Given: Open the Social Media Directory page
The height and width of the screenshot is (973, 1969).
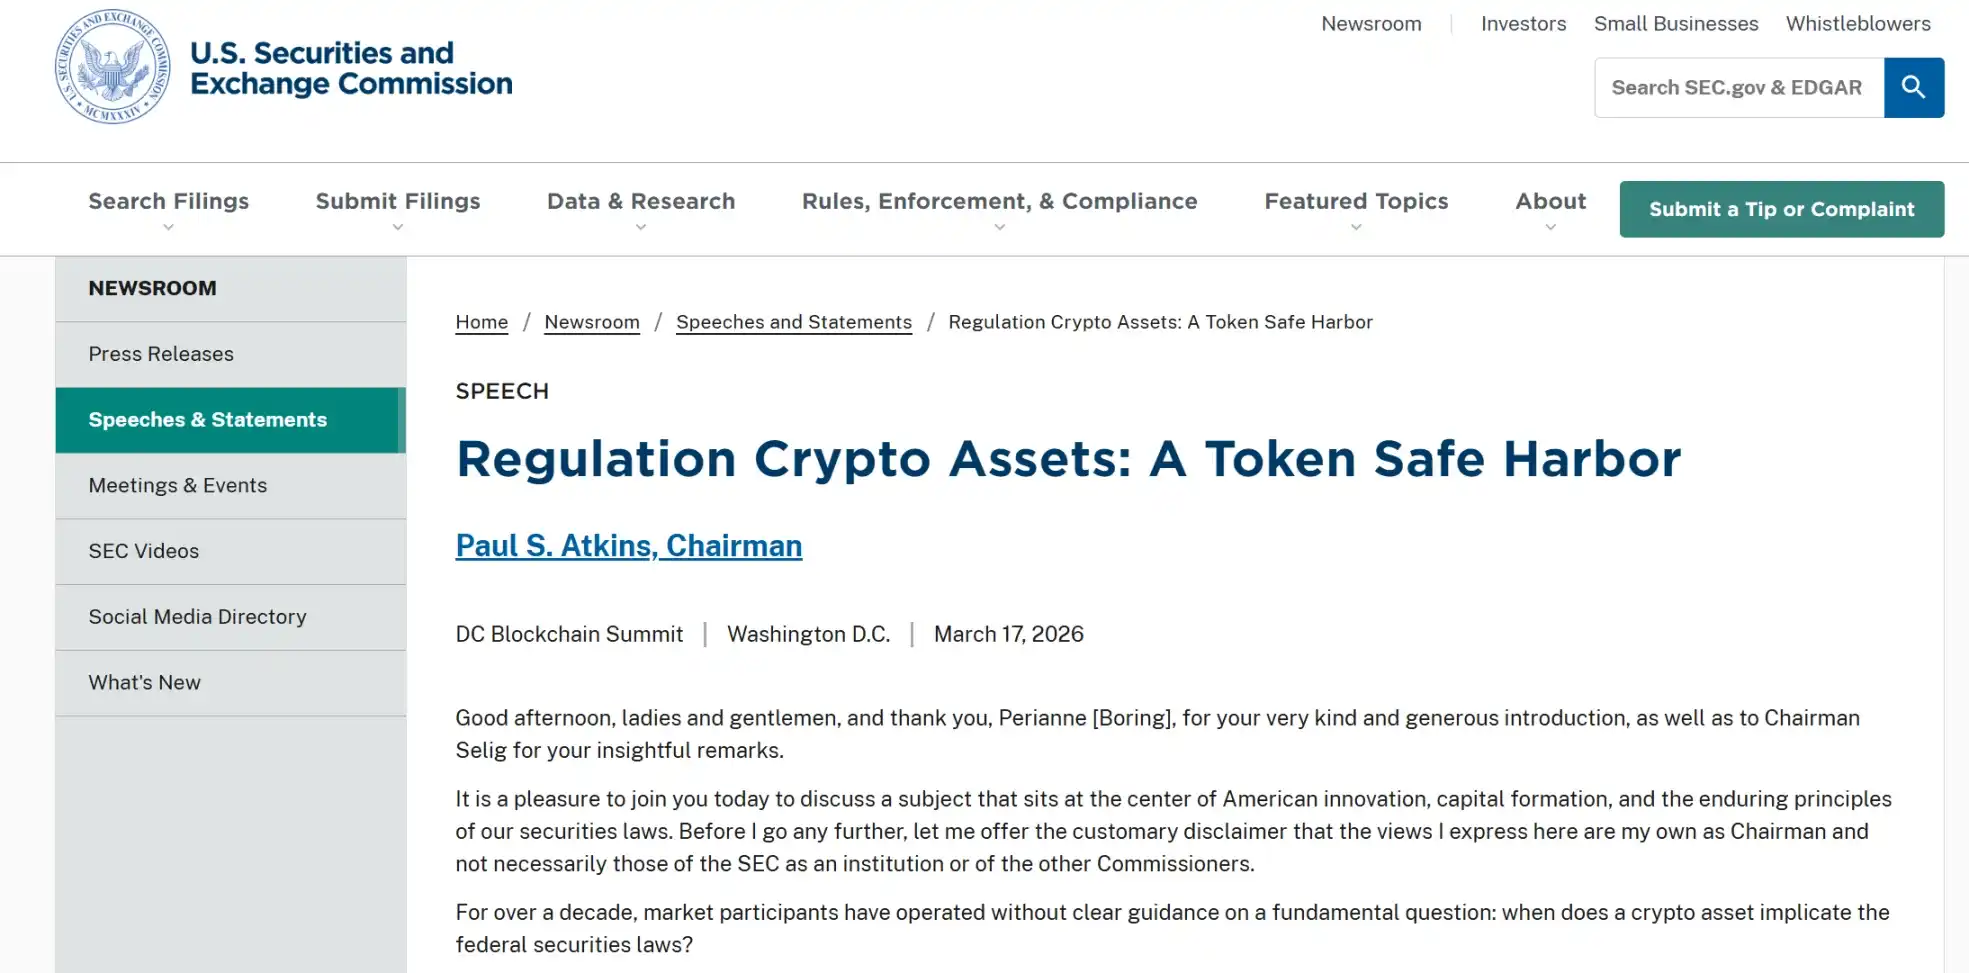Looking at the screenshot, I should (197, 617).
